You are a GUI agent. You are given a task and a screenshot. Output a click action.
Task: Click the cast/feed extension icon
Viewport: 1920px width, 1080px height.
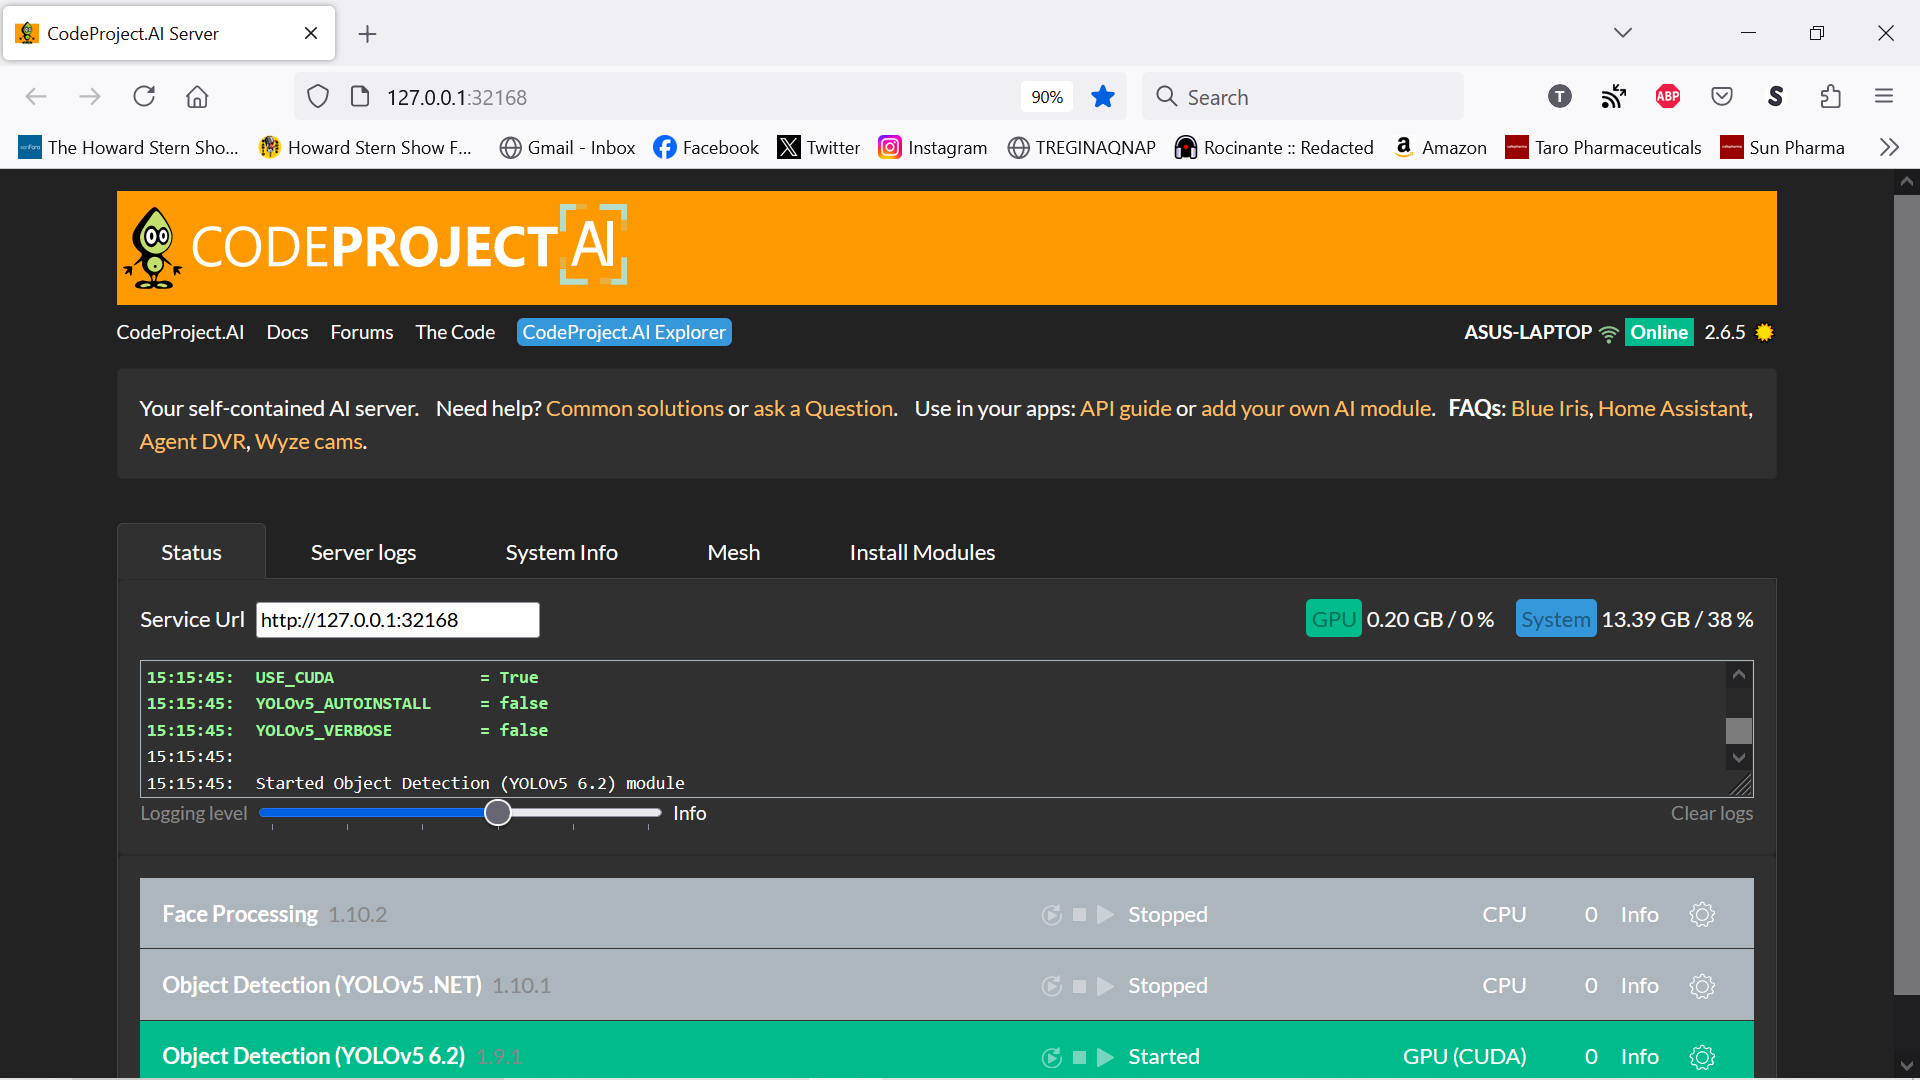1614,96
